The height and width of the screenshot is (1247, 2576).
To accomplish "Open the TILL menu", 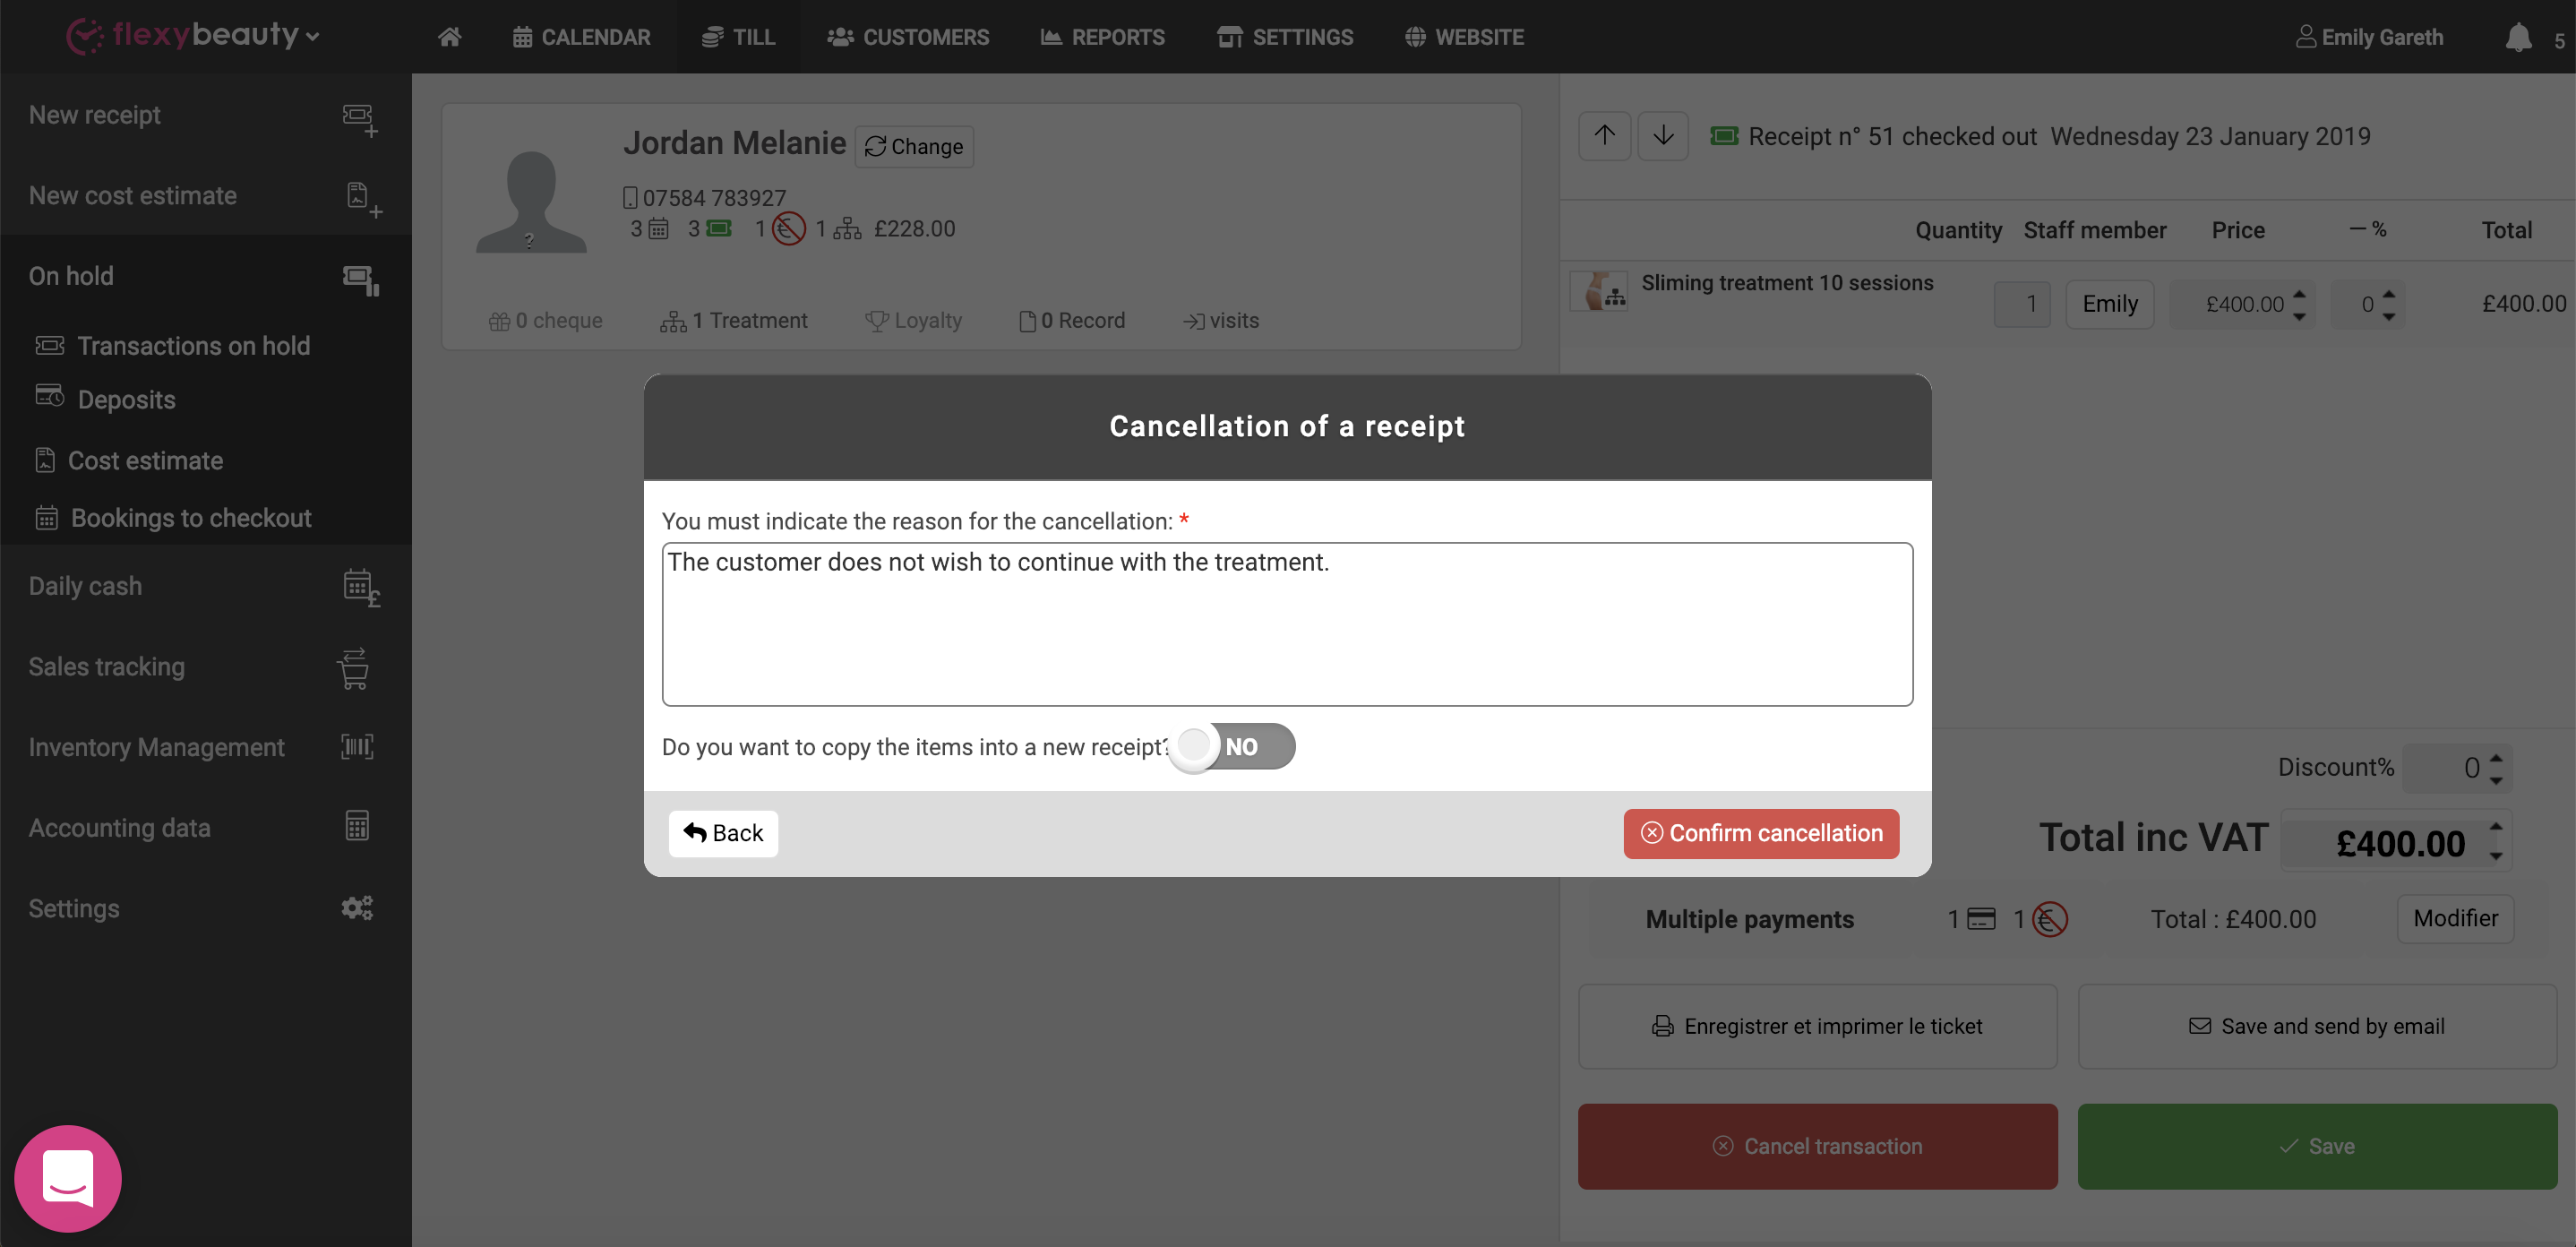I will click(738, 37).
